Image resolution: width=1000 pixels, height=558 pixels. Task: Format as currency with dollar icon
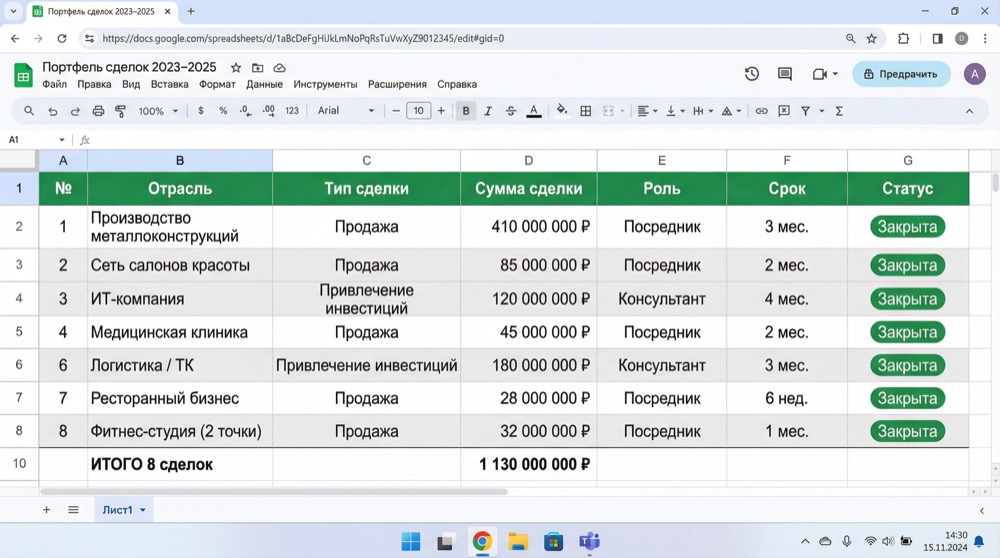(x=201, y=111)
